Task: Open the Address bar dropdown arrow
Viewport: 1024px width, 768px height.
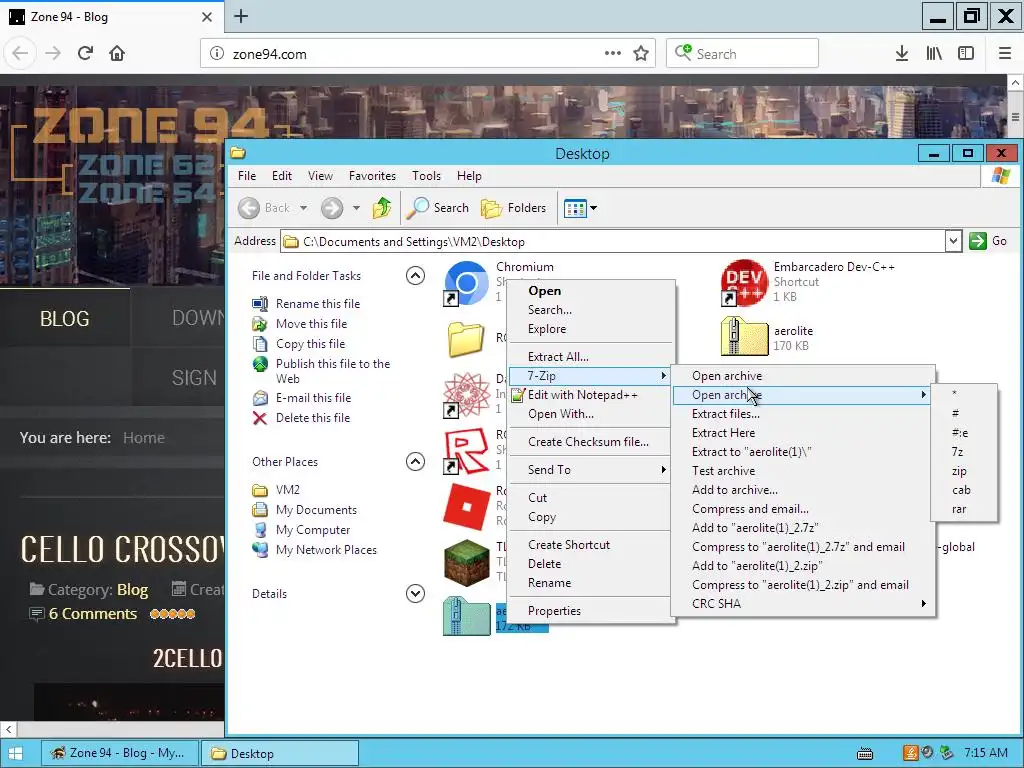Action: tap(953, 241)
